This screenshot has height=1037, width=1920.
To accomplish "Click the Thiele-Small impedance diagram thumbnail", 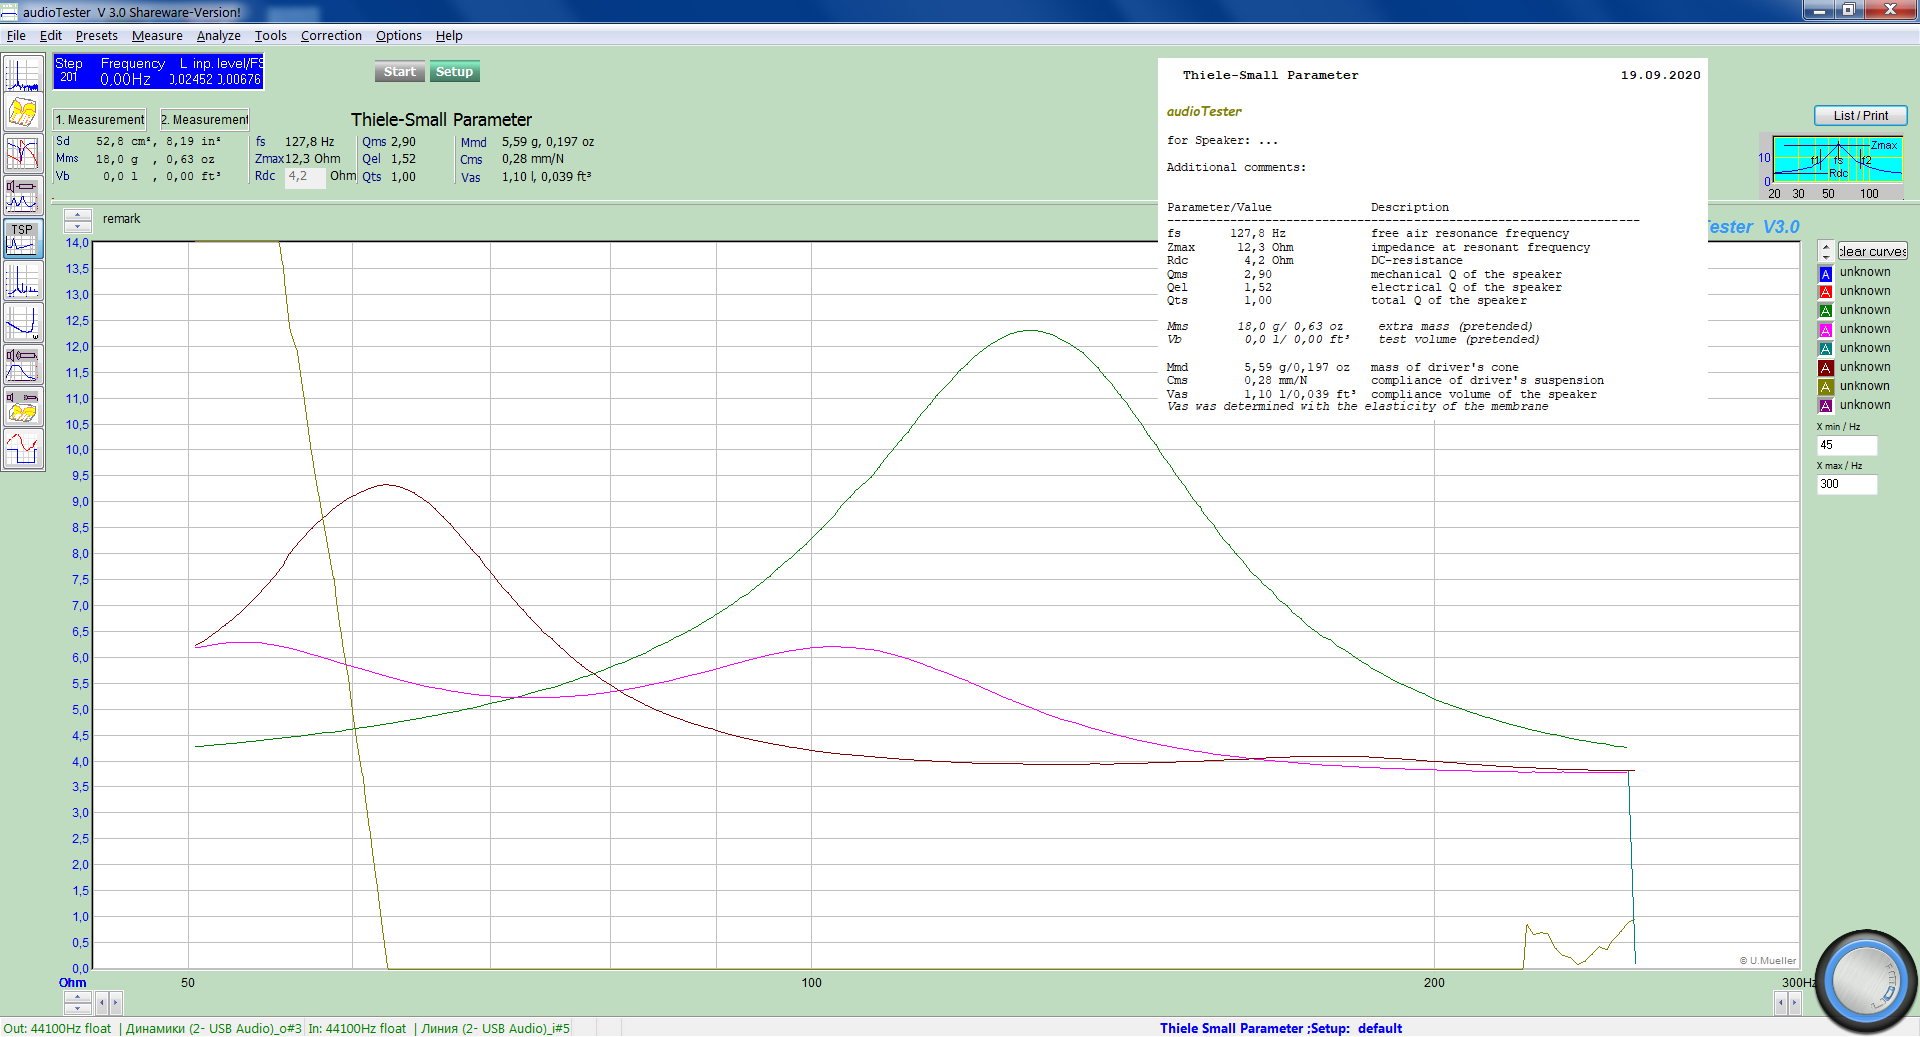I will (x=1836, y=161).
